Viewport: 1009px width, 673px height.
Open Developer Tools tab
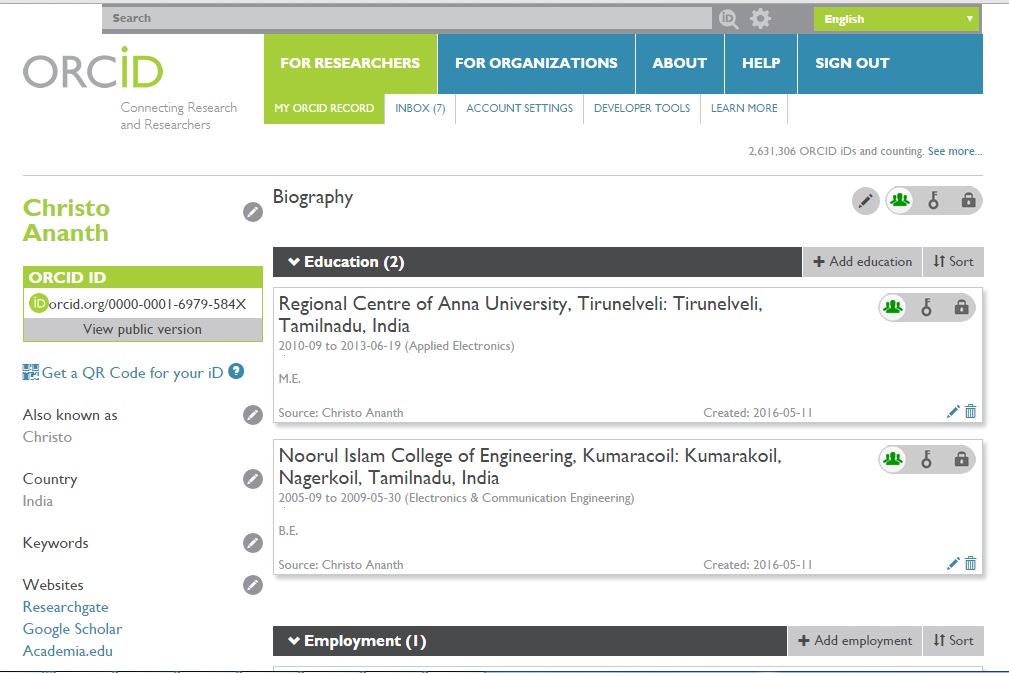[642, 108]
